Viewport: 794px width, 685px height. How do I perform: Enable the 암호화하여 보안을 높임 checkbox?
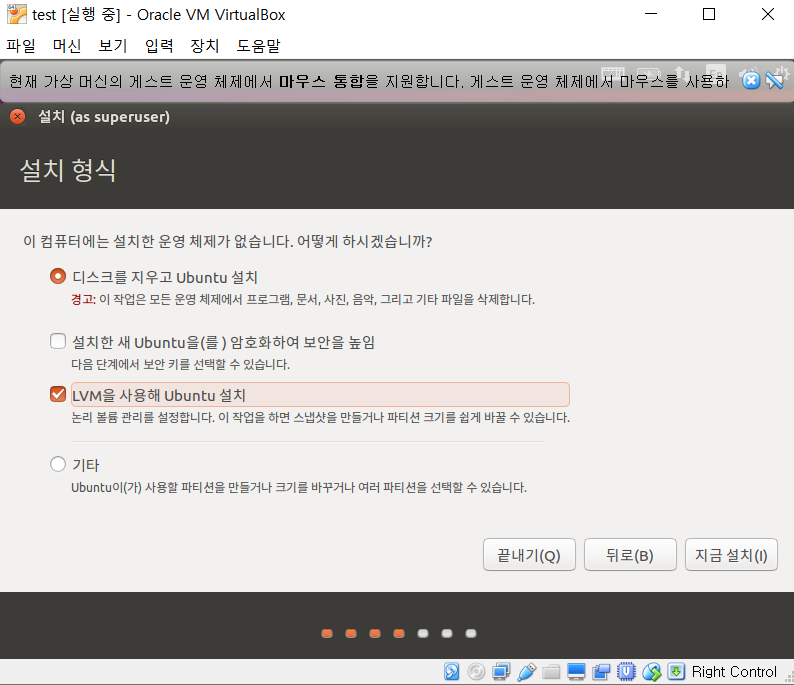58,341
